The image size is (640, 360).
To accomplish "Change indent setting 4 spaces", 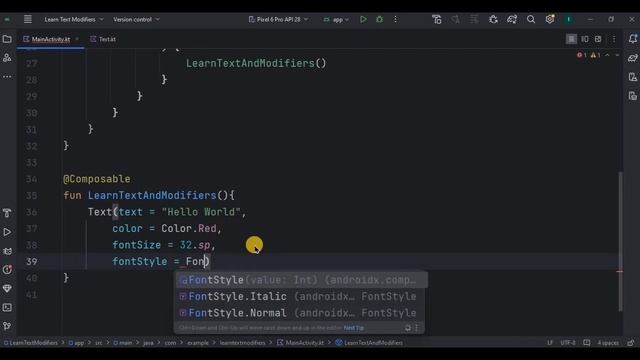I will pos(608,343).
